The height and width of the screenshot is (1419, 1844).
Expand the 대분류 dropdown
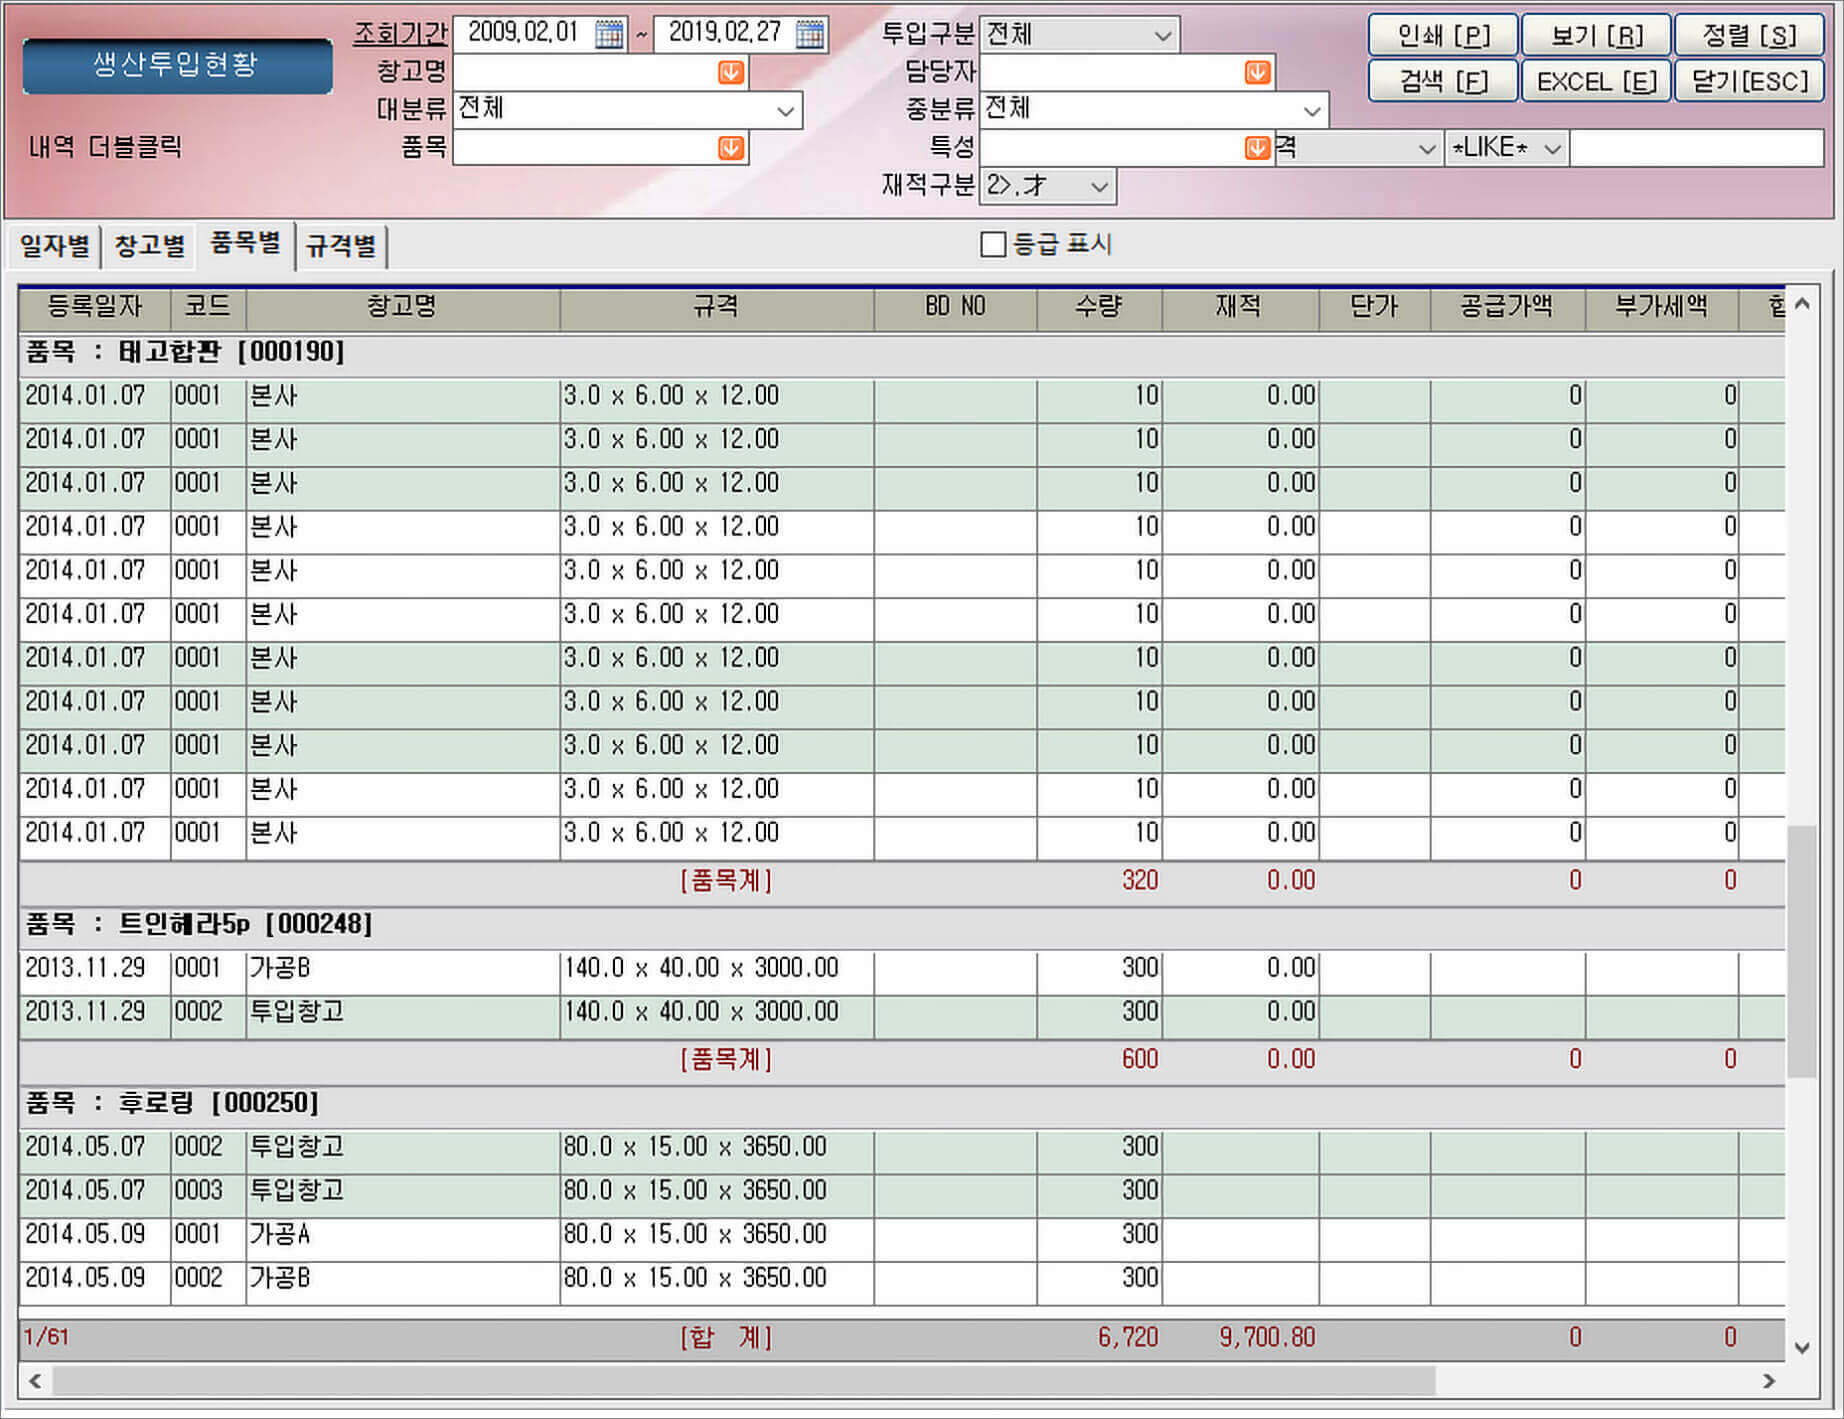point(786,110)
